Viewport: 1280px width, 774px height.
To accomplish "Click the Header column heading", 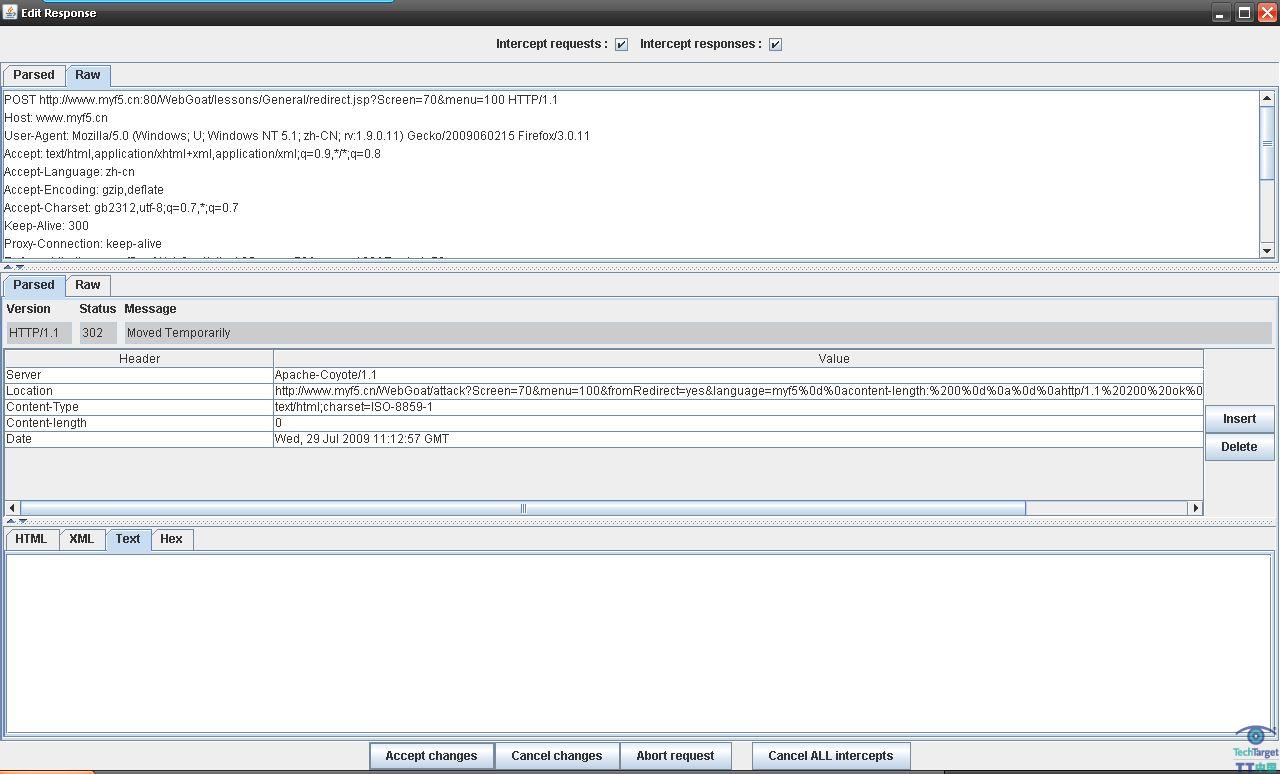I will [139, 358].
